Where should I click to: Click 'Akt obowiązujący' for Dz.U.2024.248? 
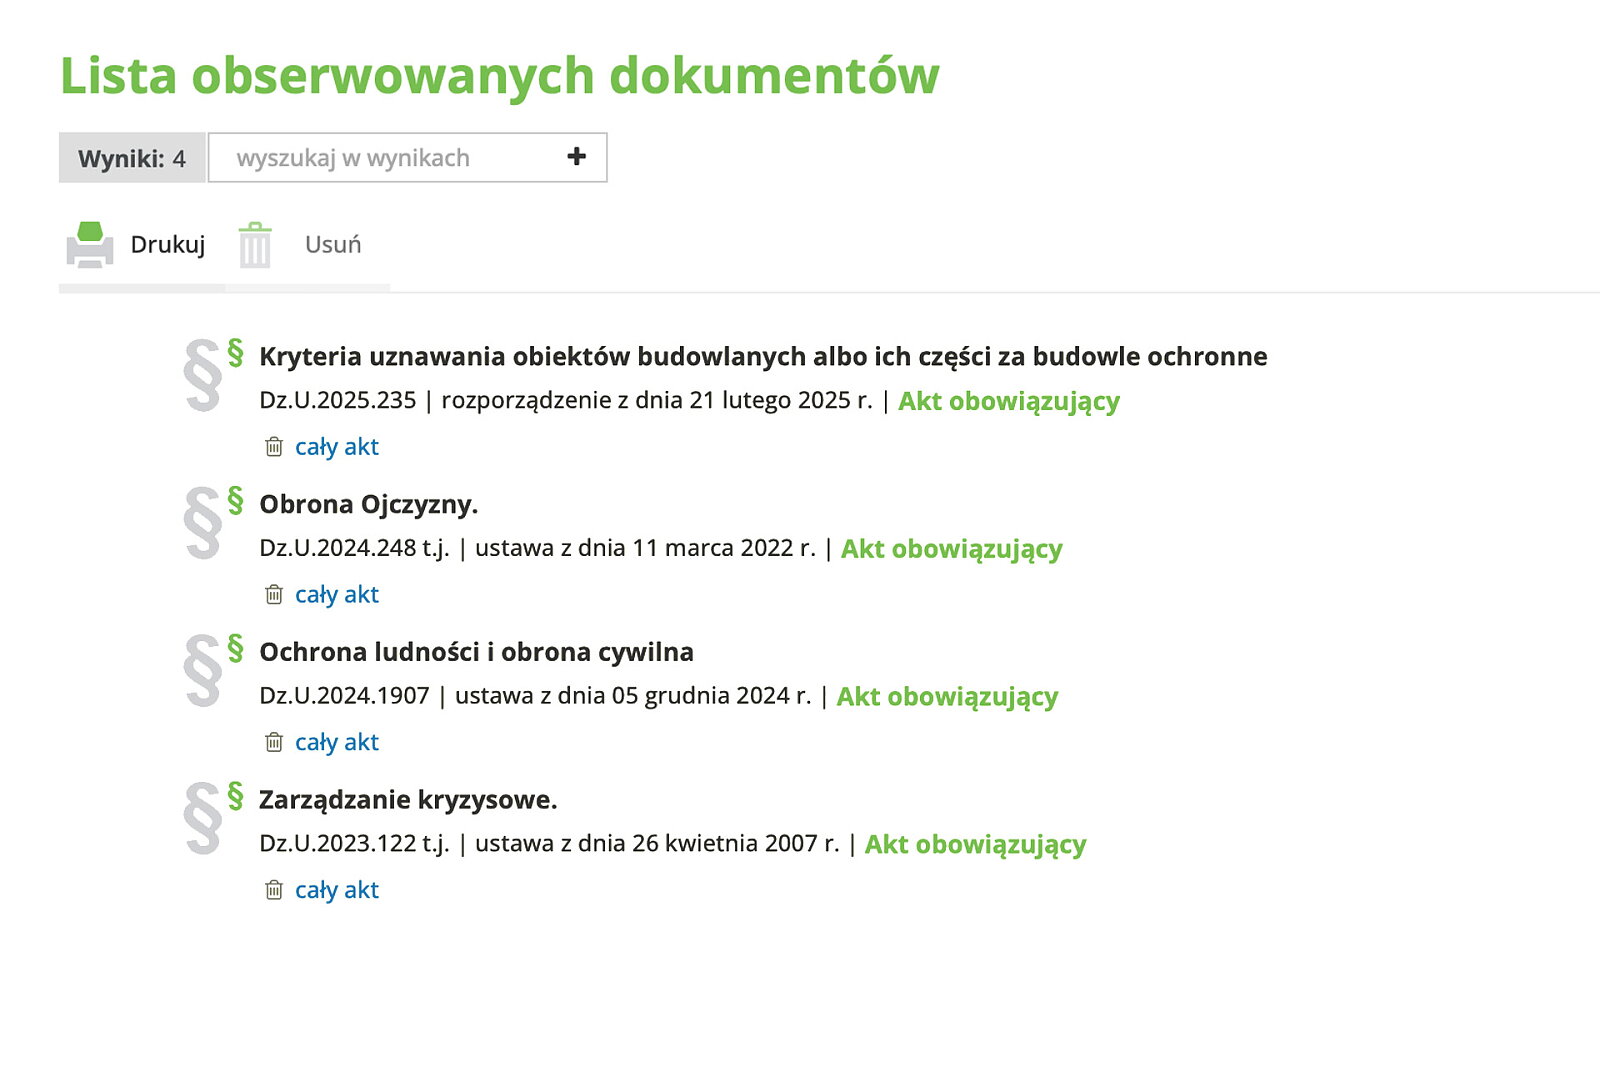[952, 549]
